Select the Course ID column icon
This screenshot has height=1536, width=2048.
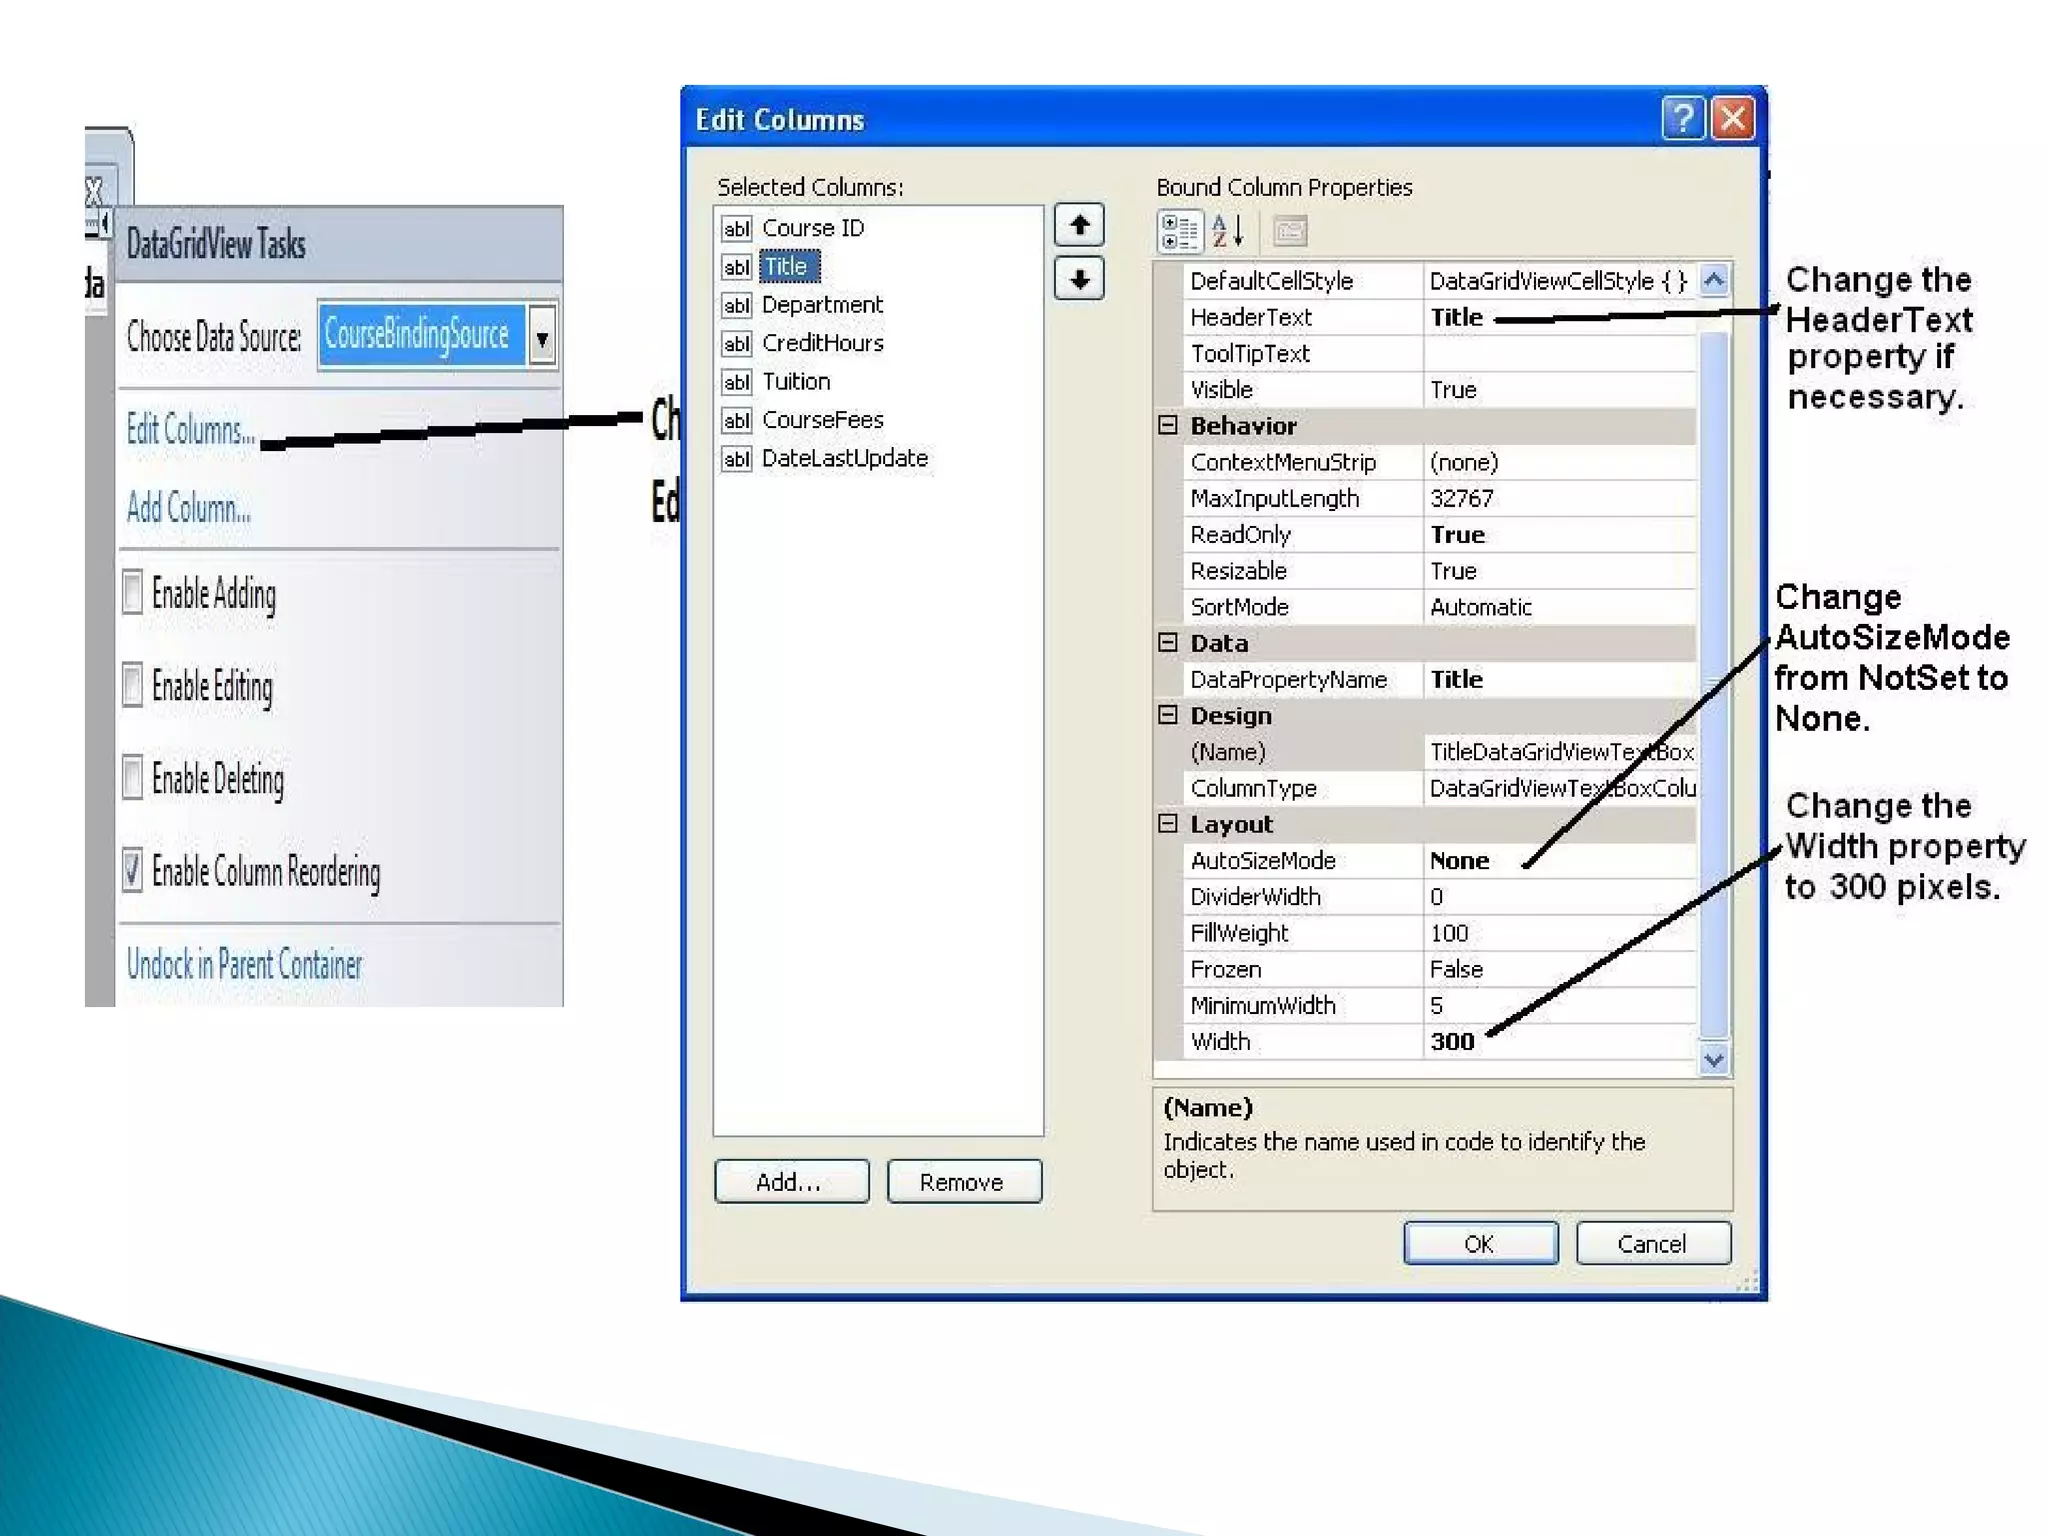(x=736, y=229)
